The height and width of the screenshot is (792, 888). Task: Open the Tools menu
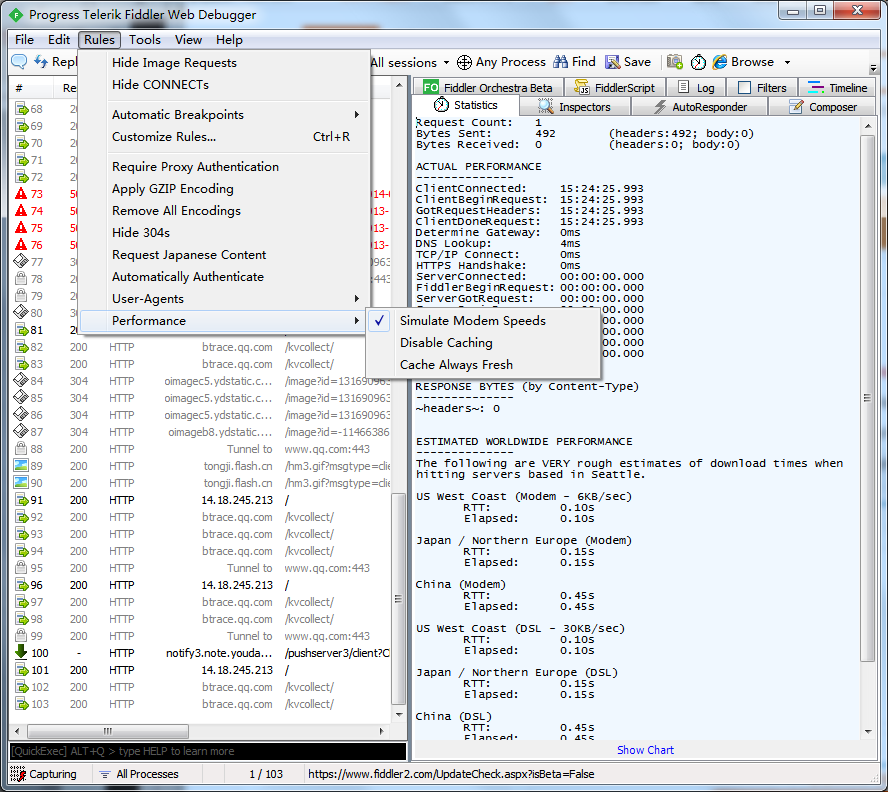coord(144,40)
